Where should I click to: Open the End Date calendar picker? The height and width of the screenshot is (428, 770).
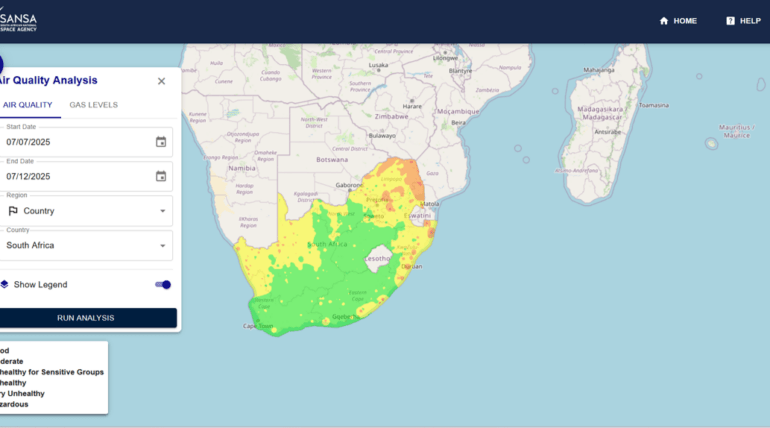[x=161, y=176]
